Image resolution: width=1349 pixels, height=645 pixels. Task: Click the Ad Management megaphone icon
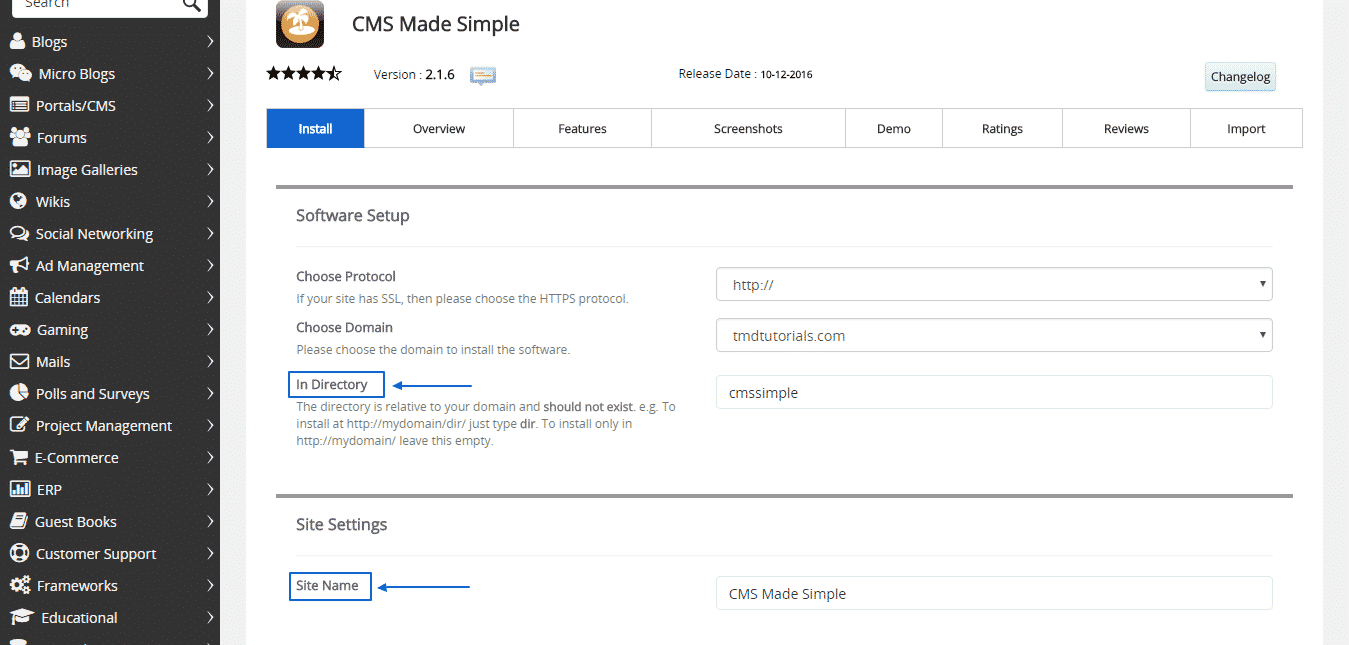(x=19, y=266)
